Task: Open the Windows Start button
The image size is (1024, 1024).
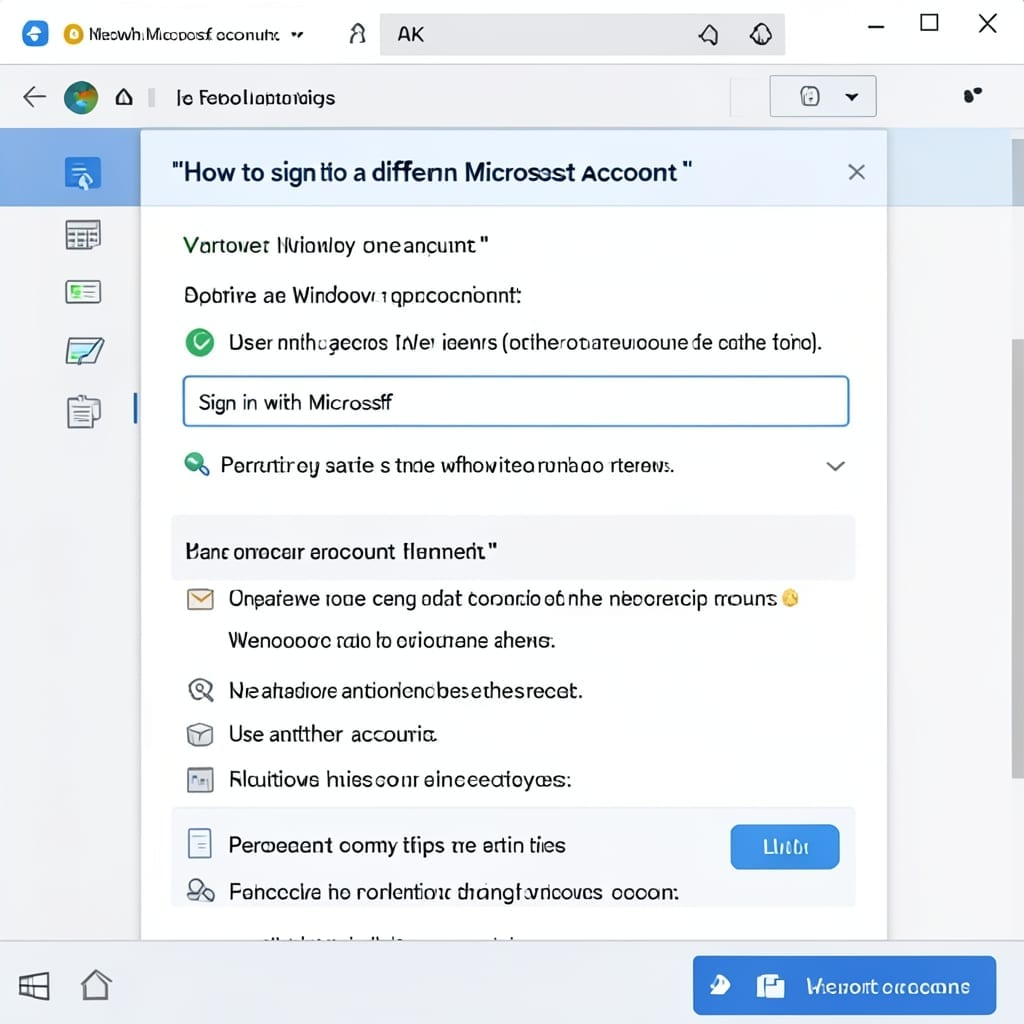Action: [x=34, y=985]
